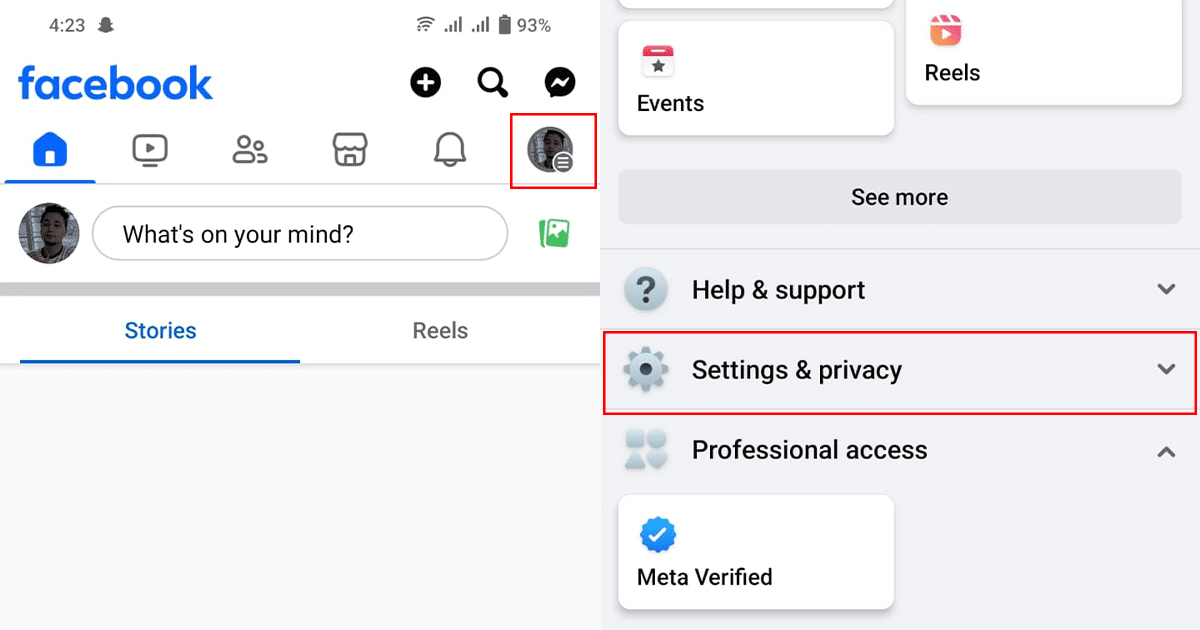Open the Marketplace storefront icon
Screen dimensions: 1200x630
(x=350, y=150)
